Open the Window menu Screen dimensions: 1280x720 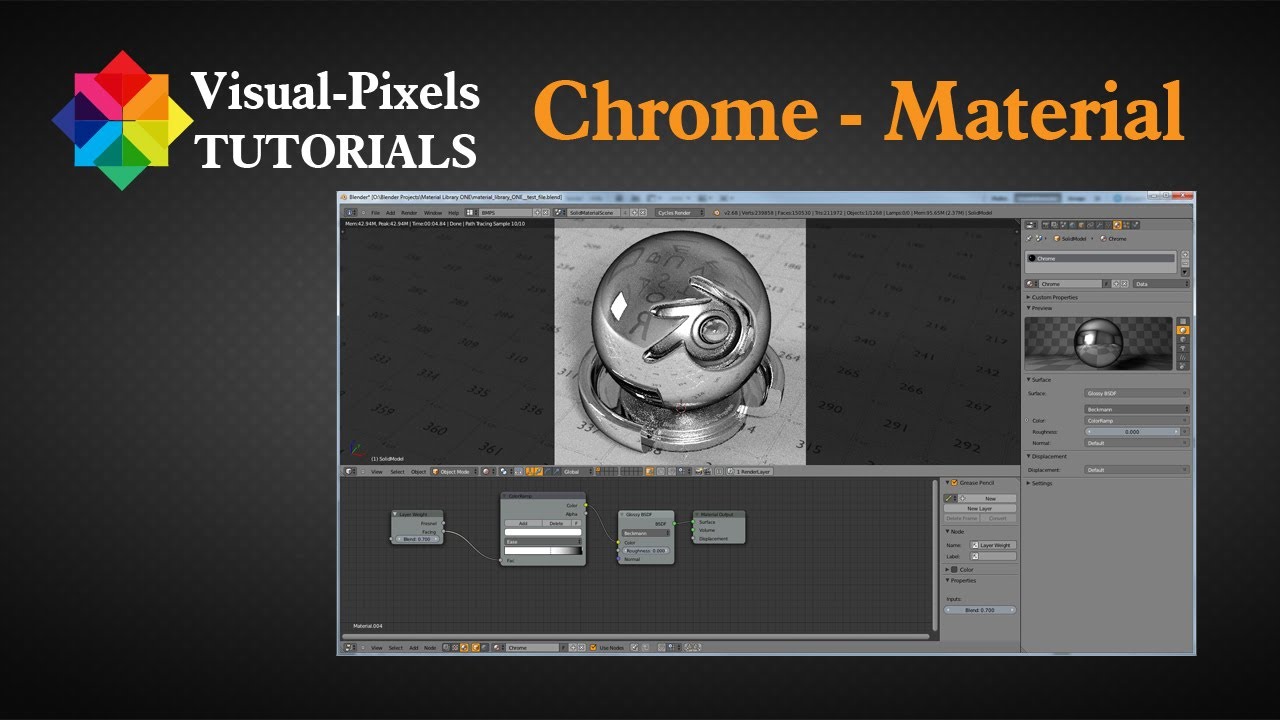[x=433, y=213]
